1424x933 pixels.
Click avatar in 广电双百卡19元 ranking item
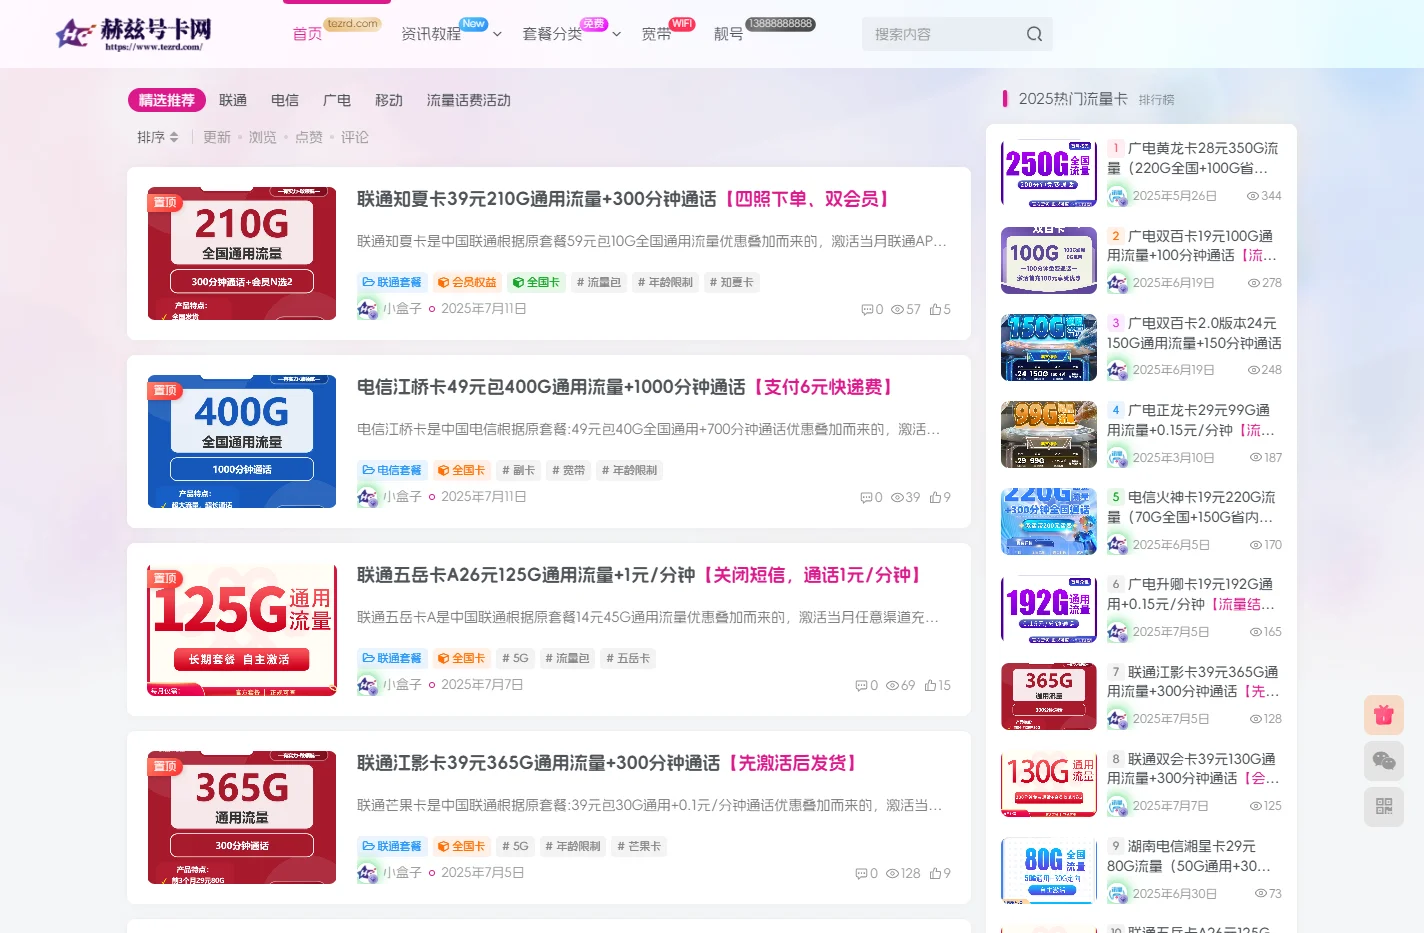[x=1118, y=283]
